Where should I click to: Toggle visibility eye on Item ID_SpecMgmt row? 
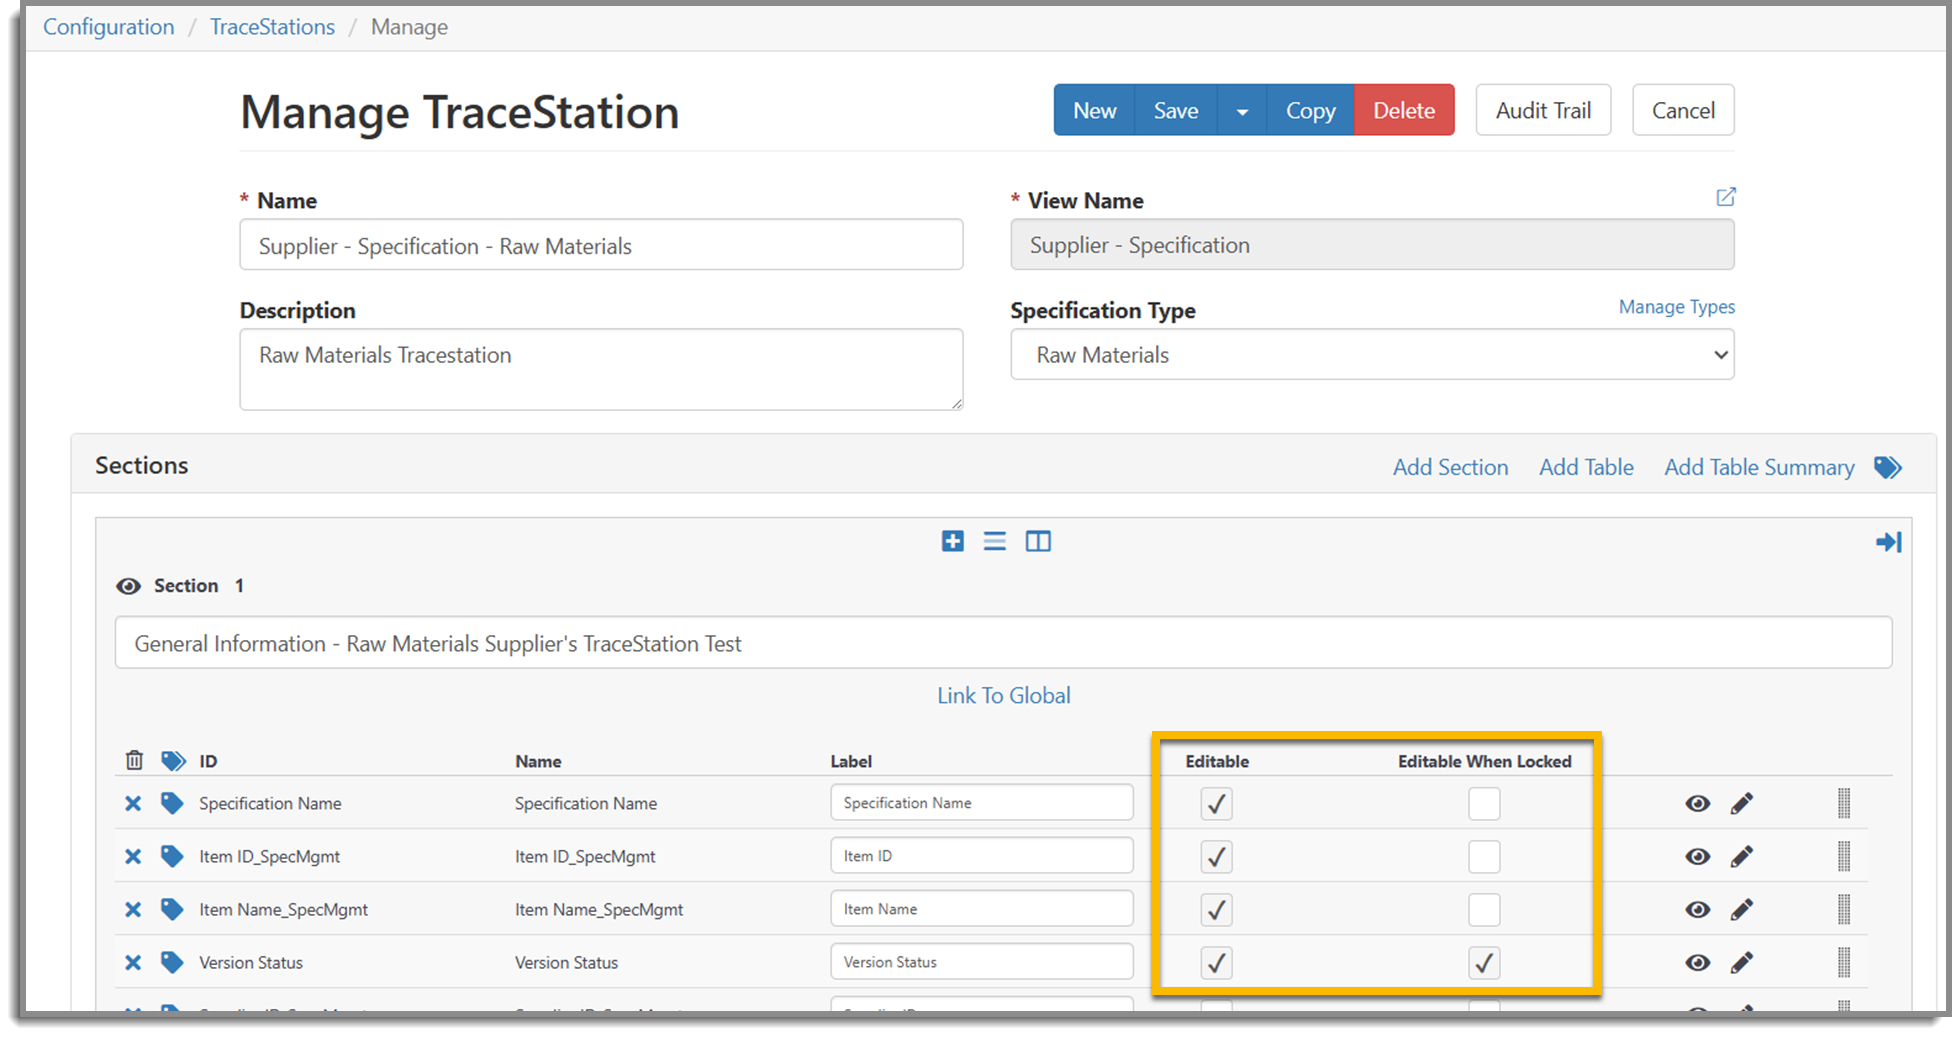point(1697,856)
